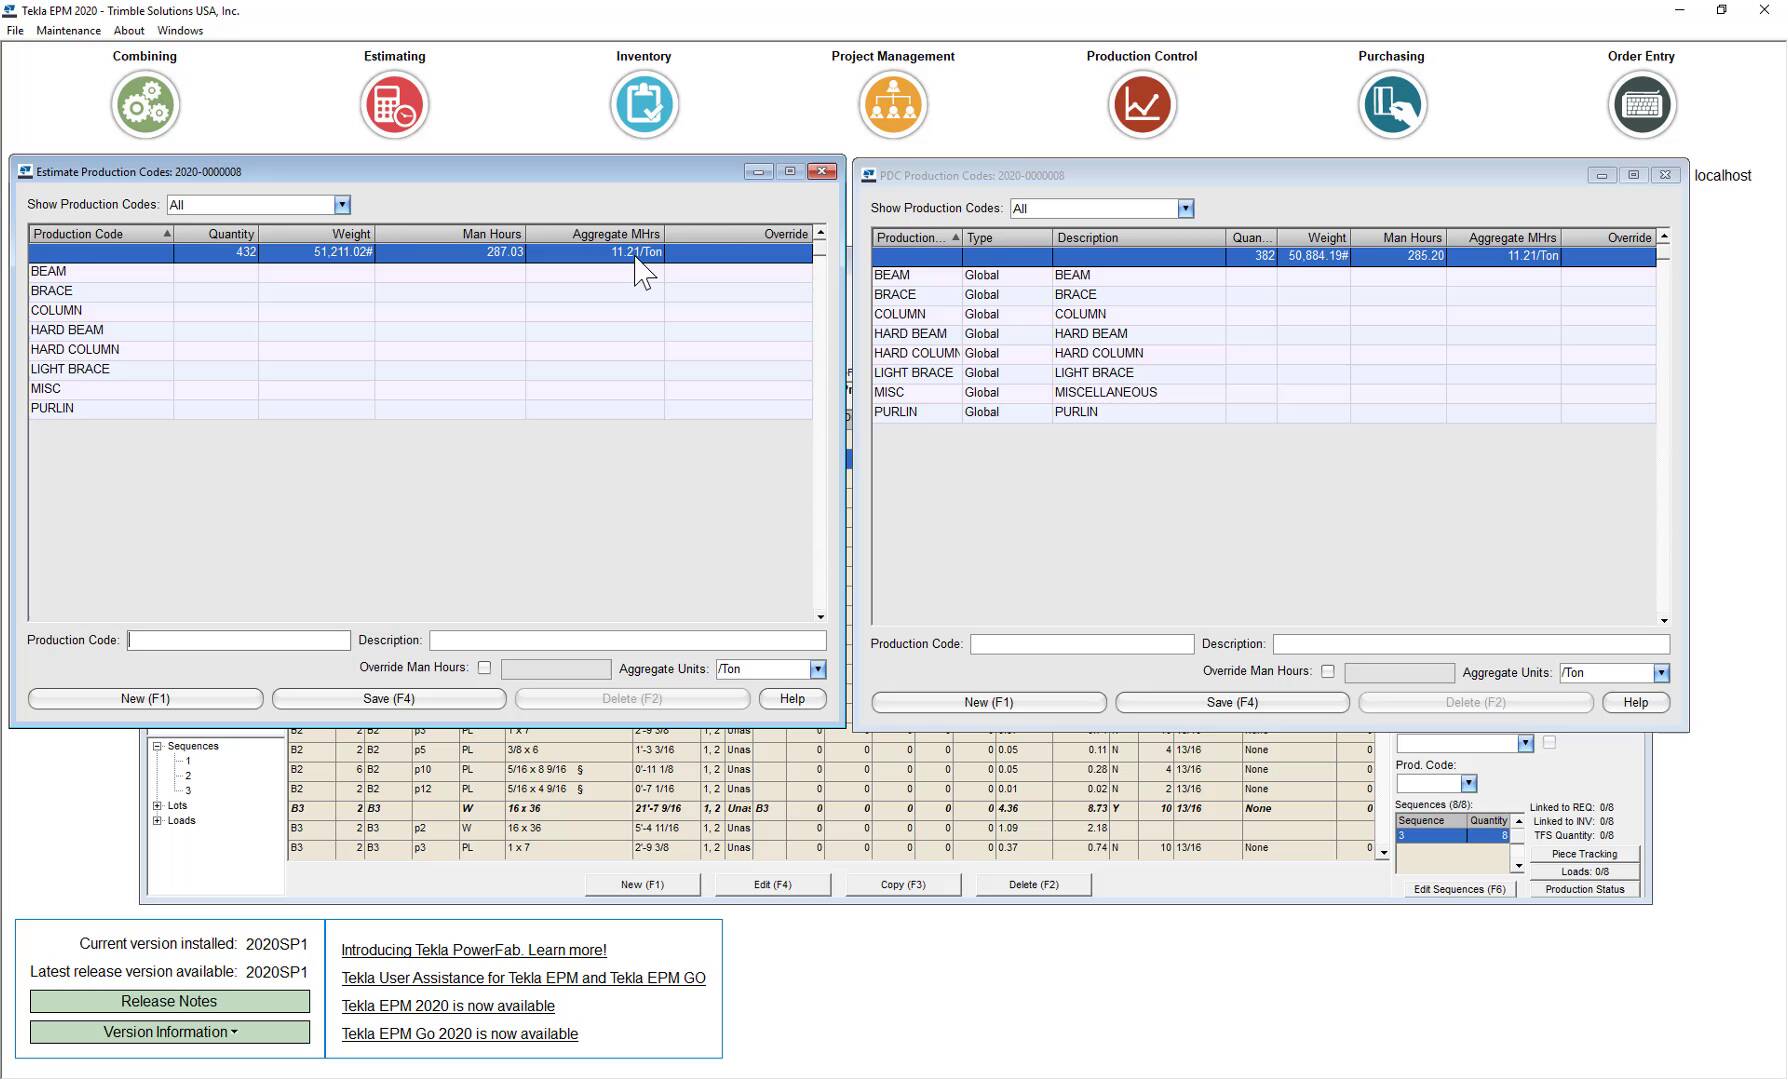Open the Estimating module icon

coord(394,105)
